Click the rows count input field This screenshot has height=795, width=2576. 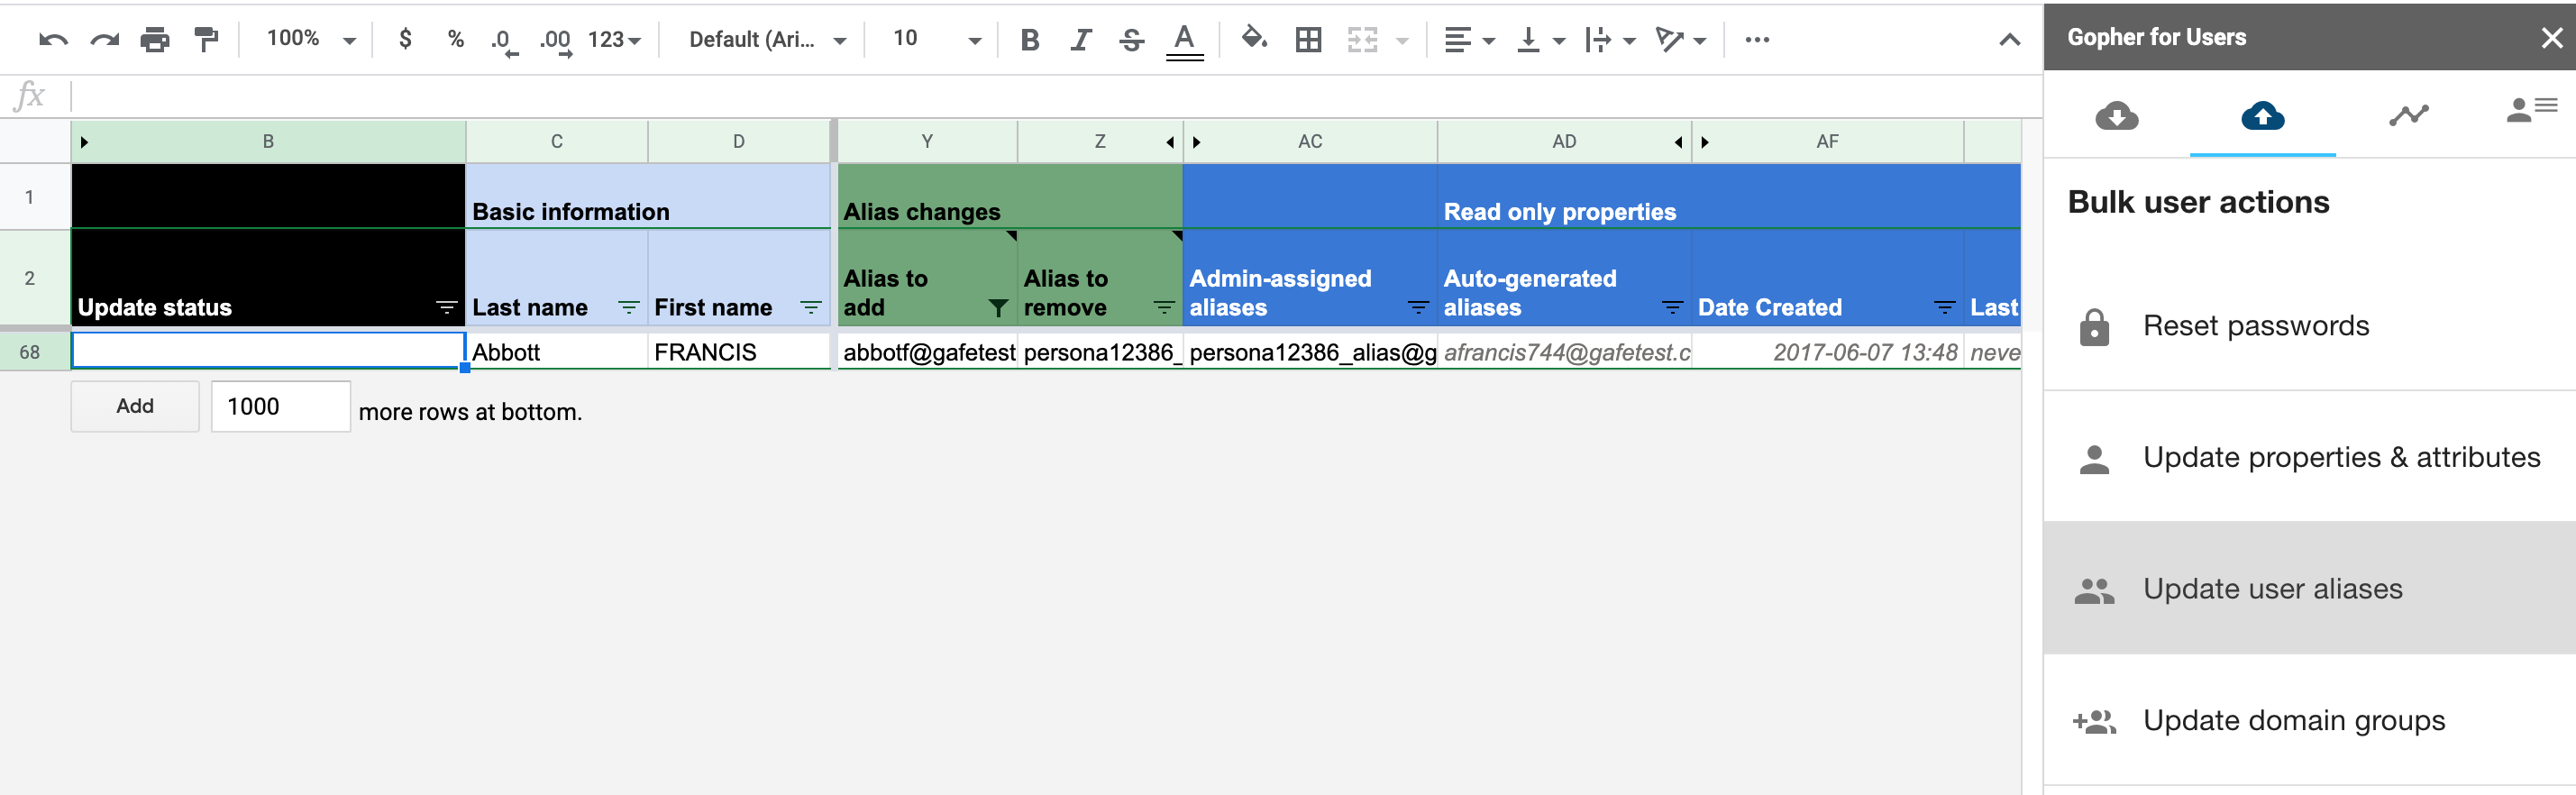click(x=280, y=406)
